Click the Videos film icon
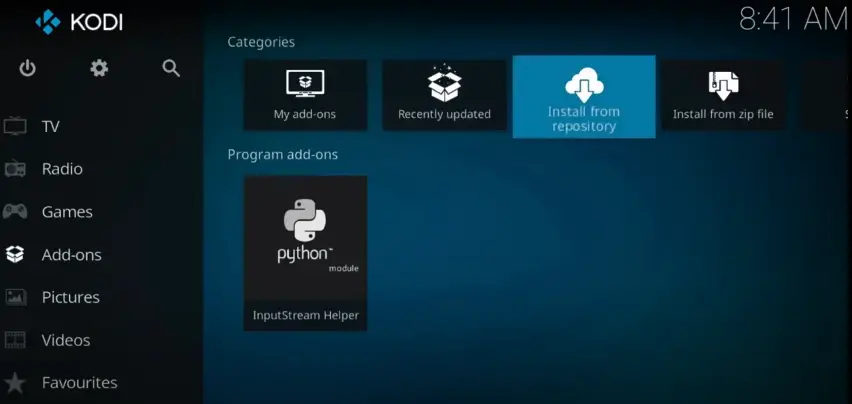Viewport: 852px width, 404px height. pyautogui.click(x=15, y=340)
